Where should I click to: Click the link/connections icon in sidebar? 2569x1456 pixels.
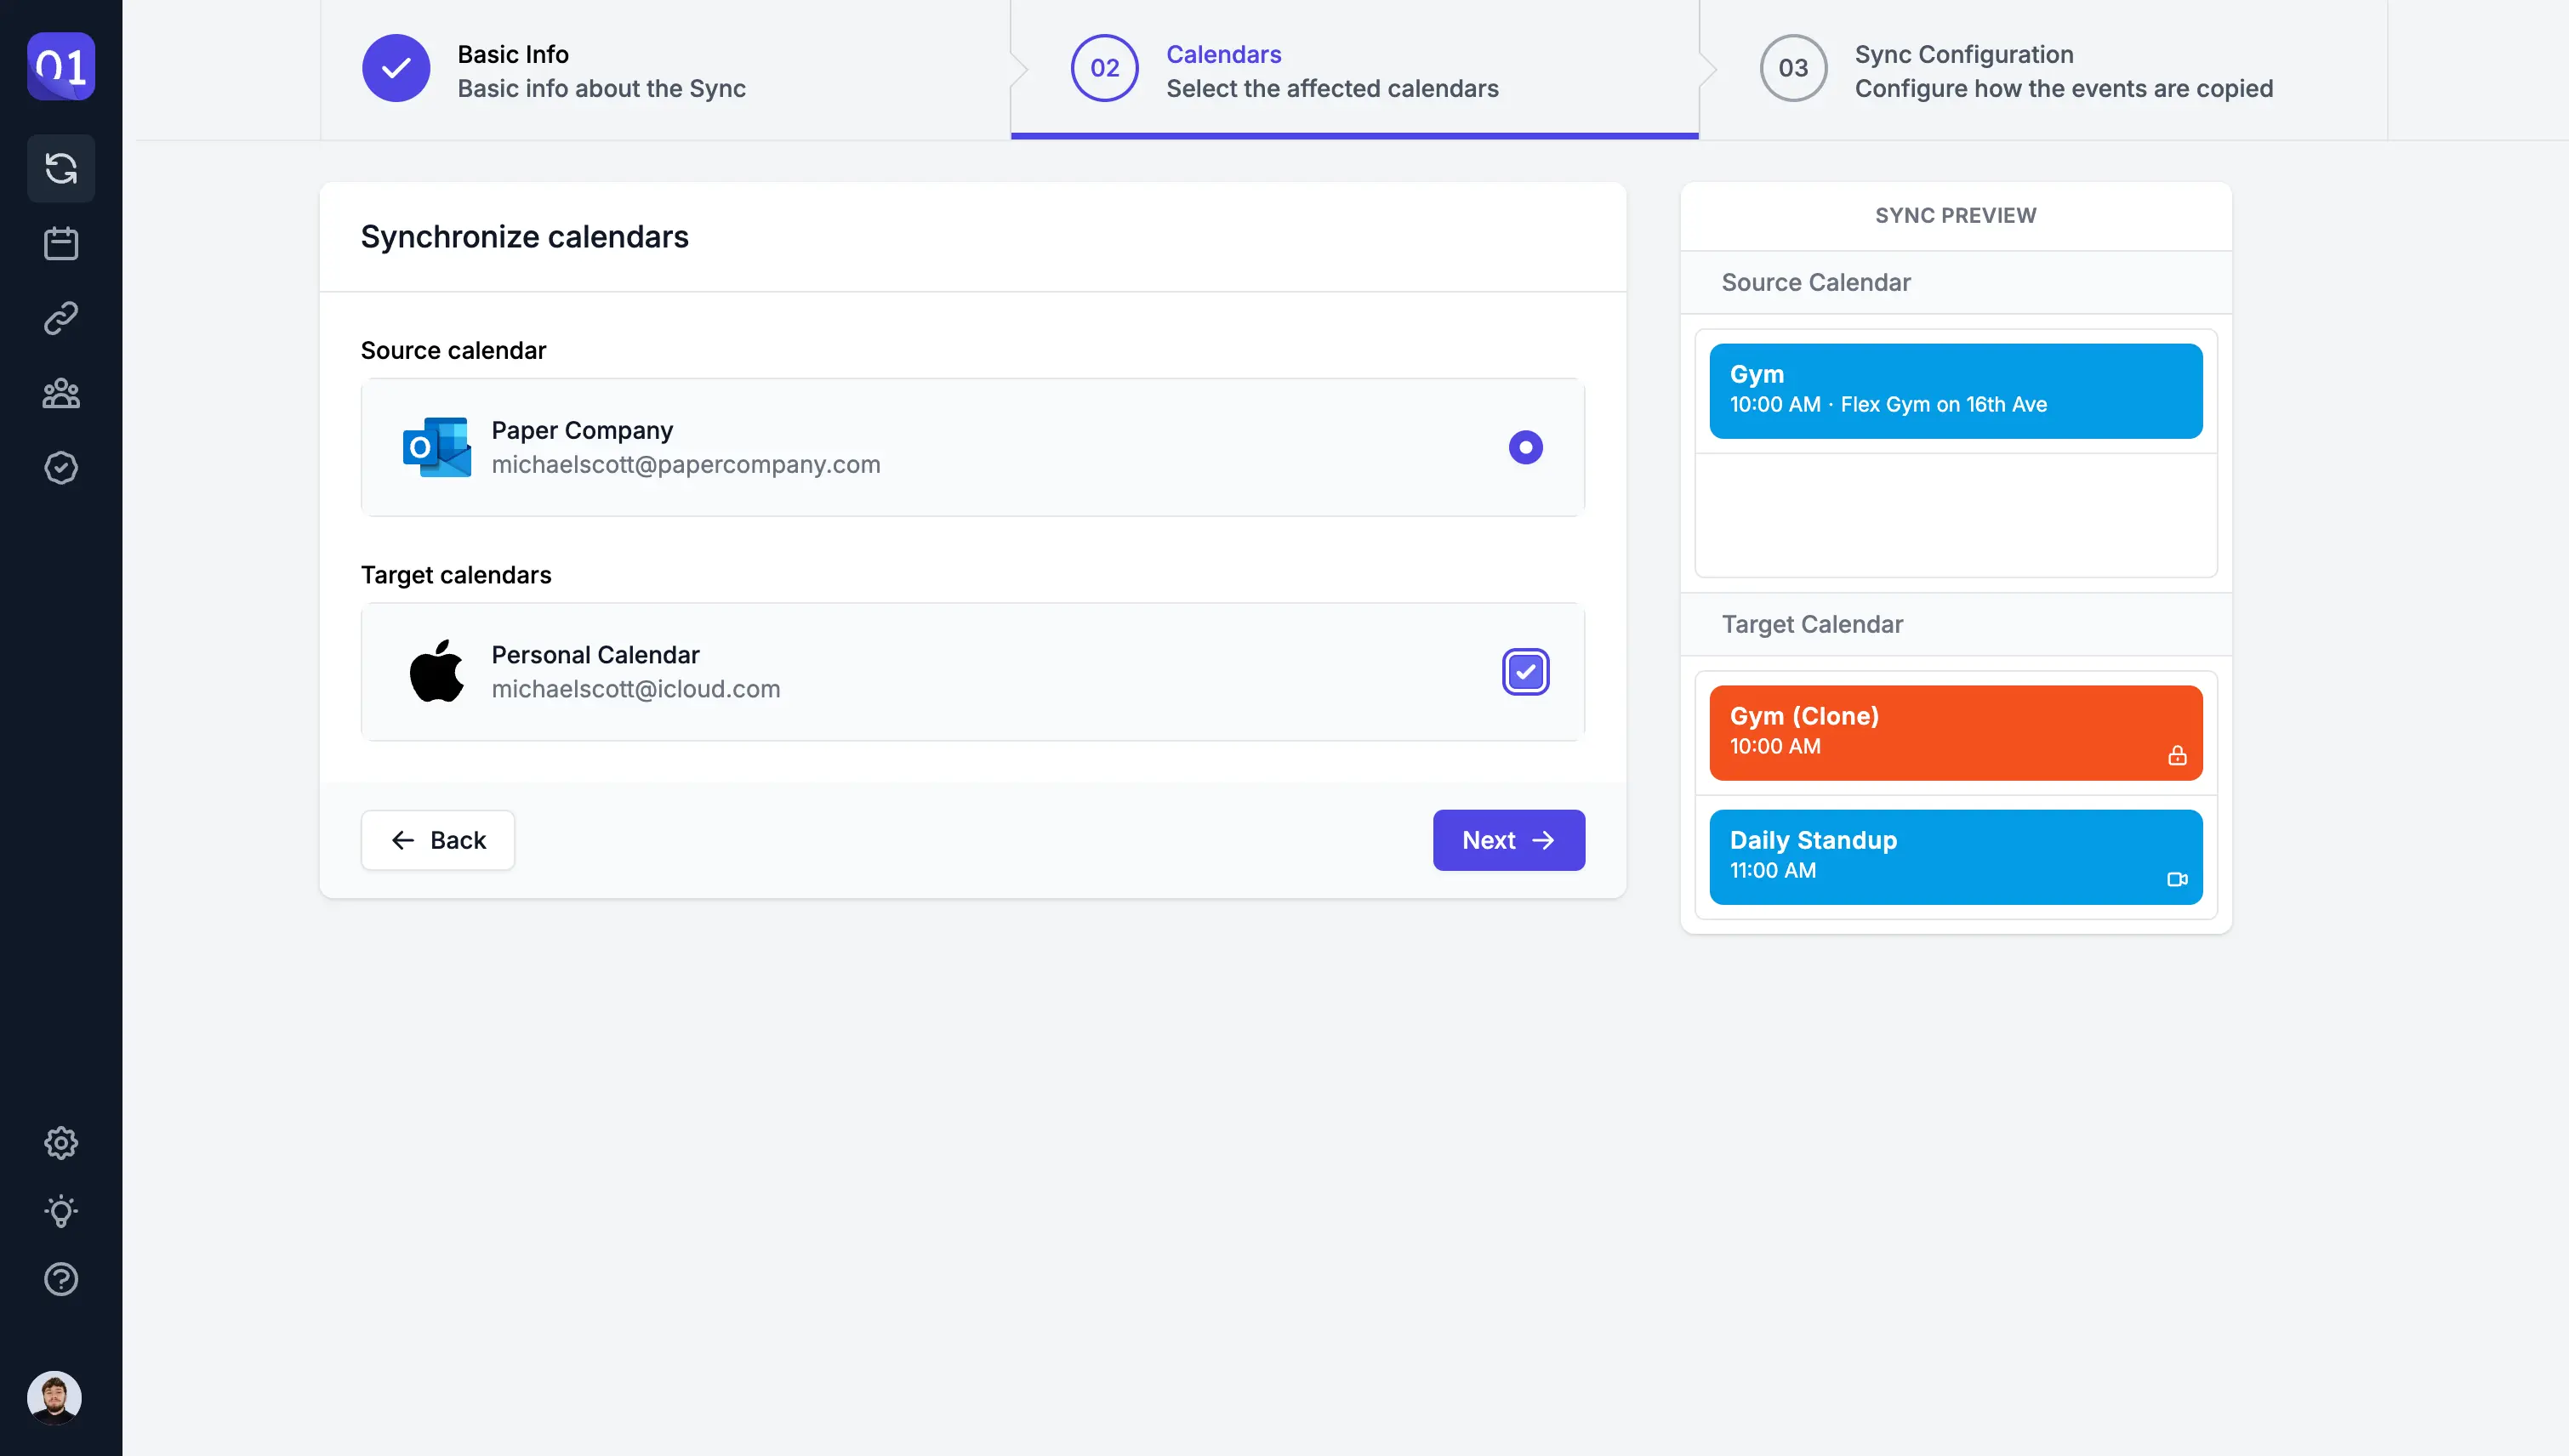tap(60, 320)
